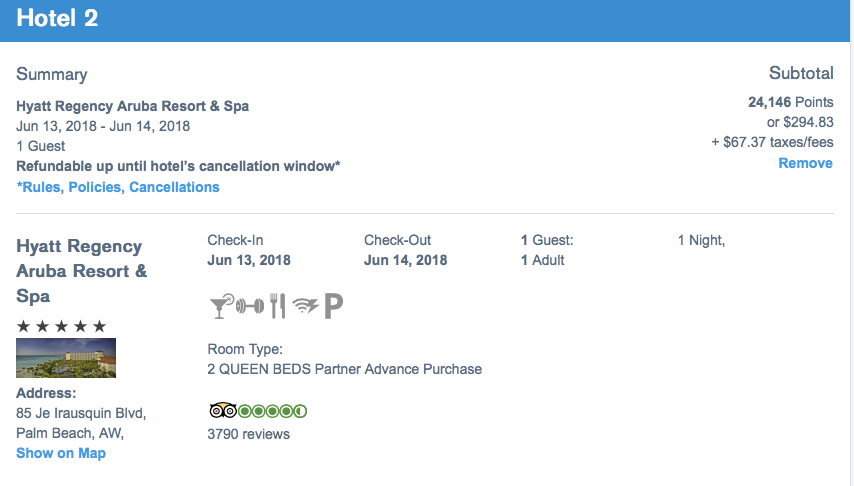Click the parking P amenity icon

(x=333, y=306)
